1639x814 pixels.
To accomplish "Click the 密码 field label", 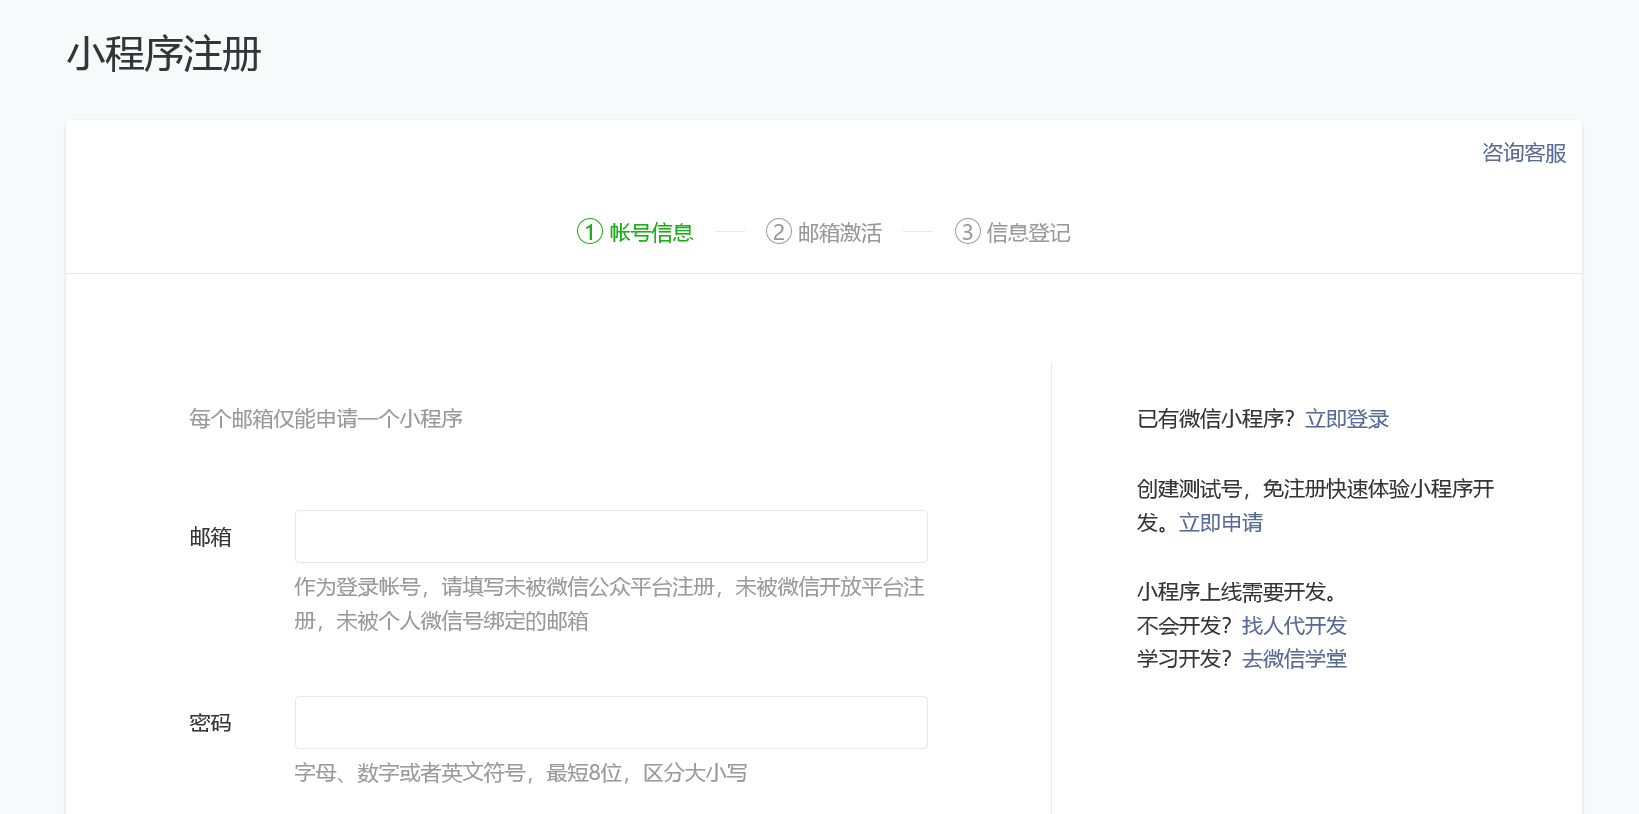I will (210, 723).
